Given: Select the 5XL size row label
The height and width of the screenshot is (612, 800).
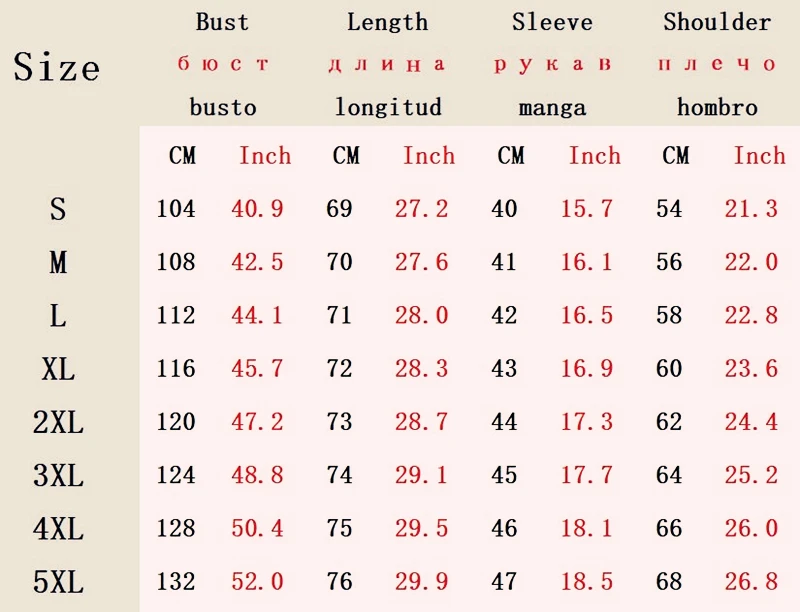Looking at the screenshot, I should point(58,582).
